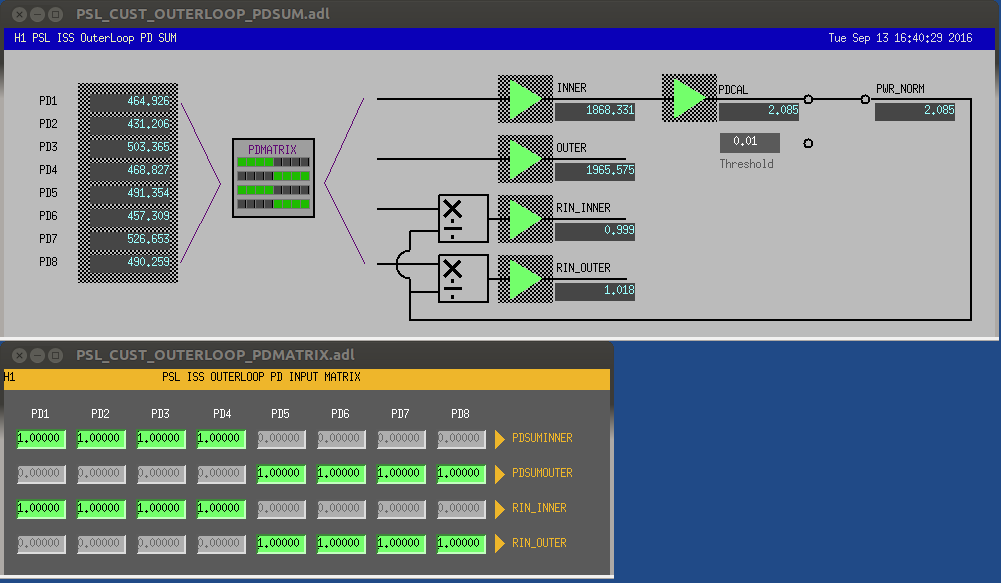
Task: Click the switch node right of PDCAL readout
Action: point(808,99)
